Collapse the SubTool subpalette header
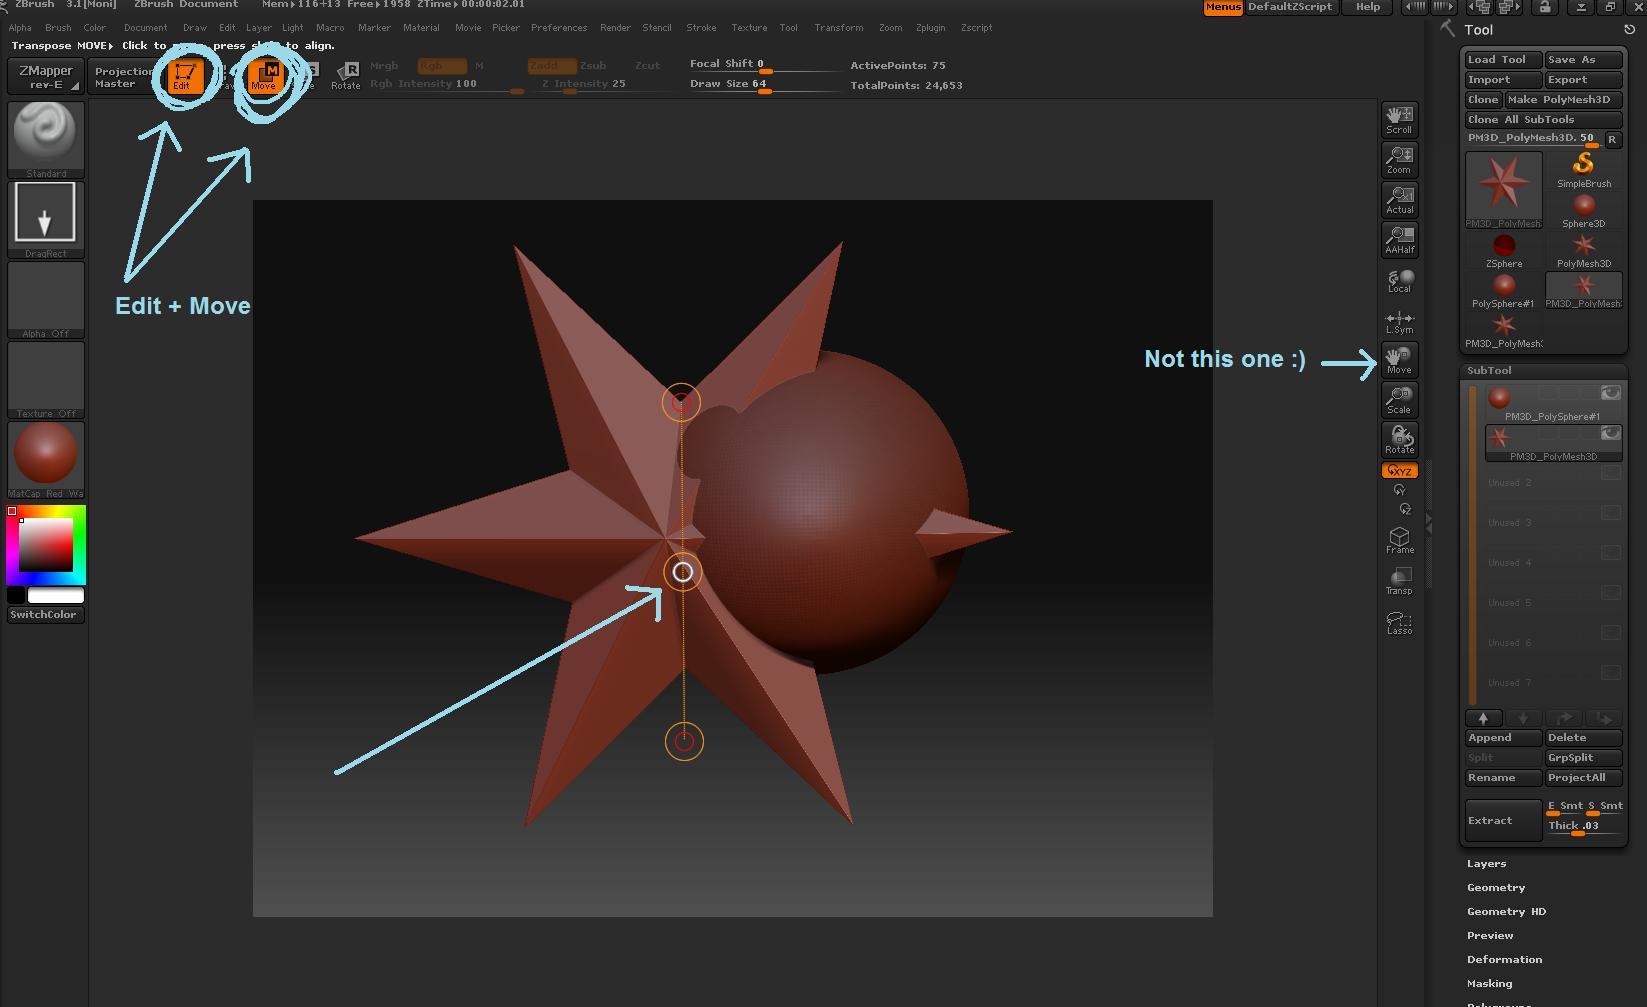The height and width of the screenshot is (1007, 1647). point(1489,371)
